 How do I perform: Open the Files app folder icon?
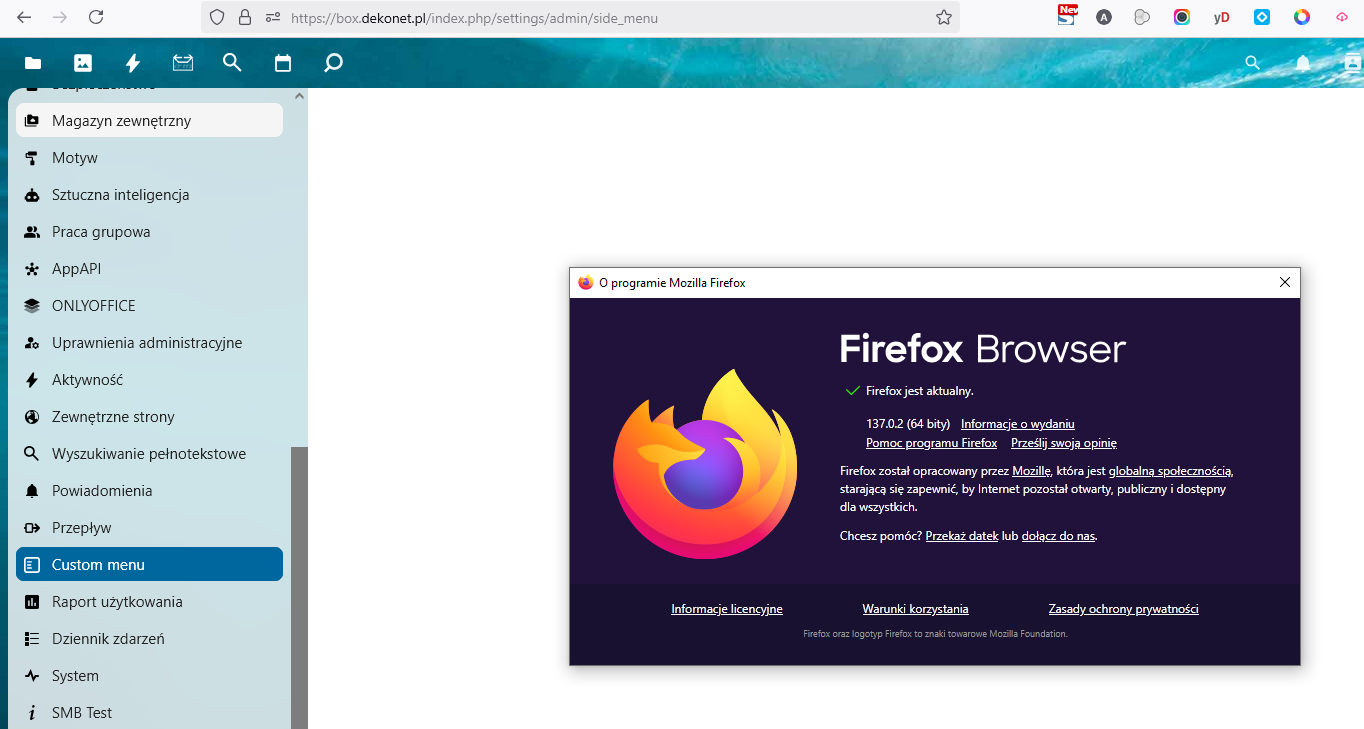[x=33, y=63]
